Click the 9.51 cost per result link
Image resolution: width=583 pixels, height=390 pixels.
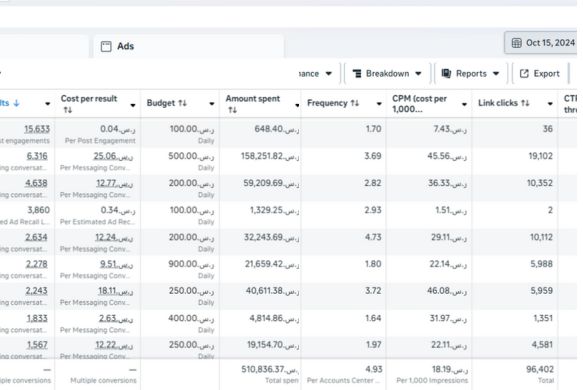pyautogui.click(x=116, y=264)
